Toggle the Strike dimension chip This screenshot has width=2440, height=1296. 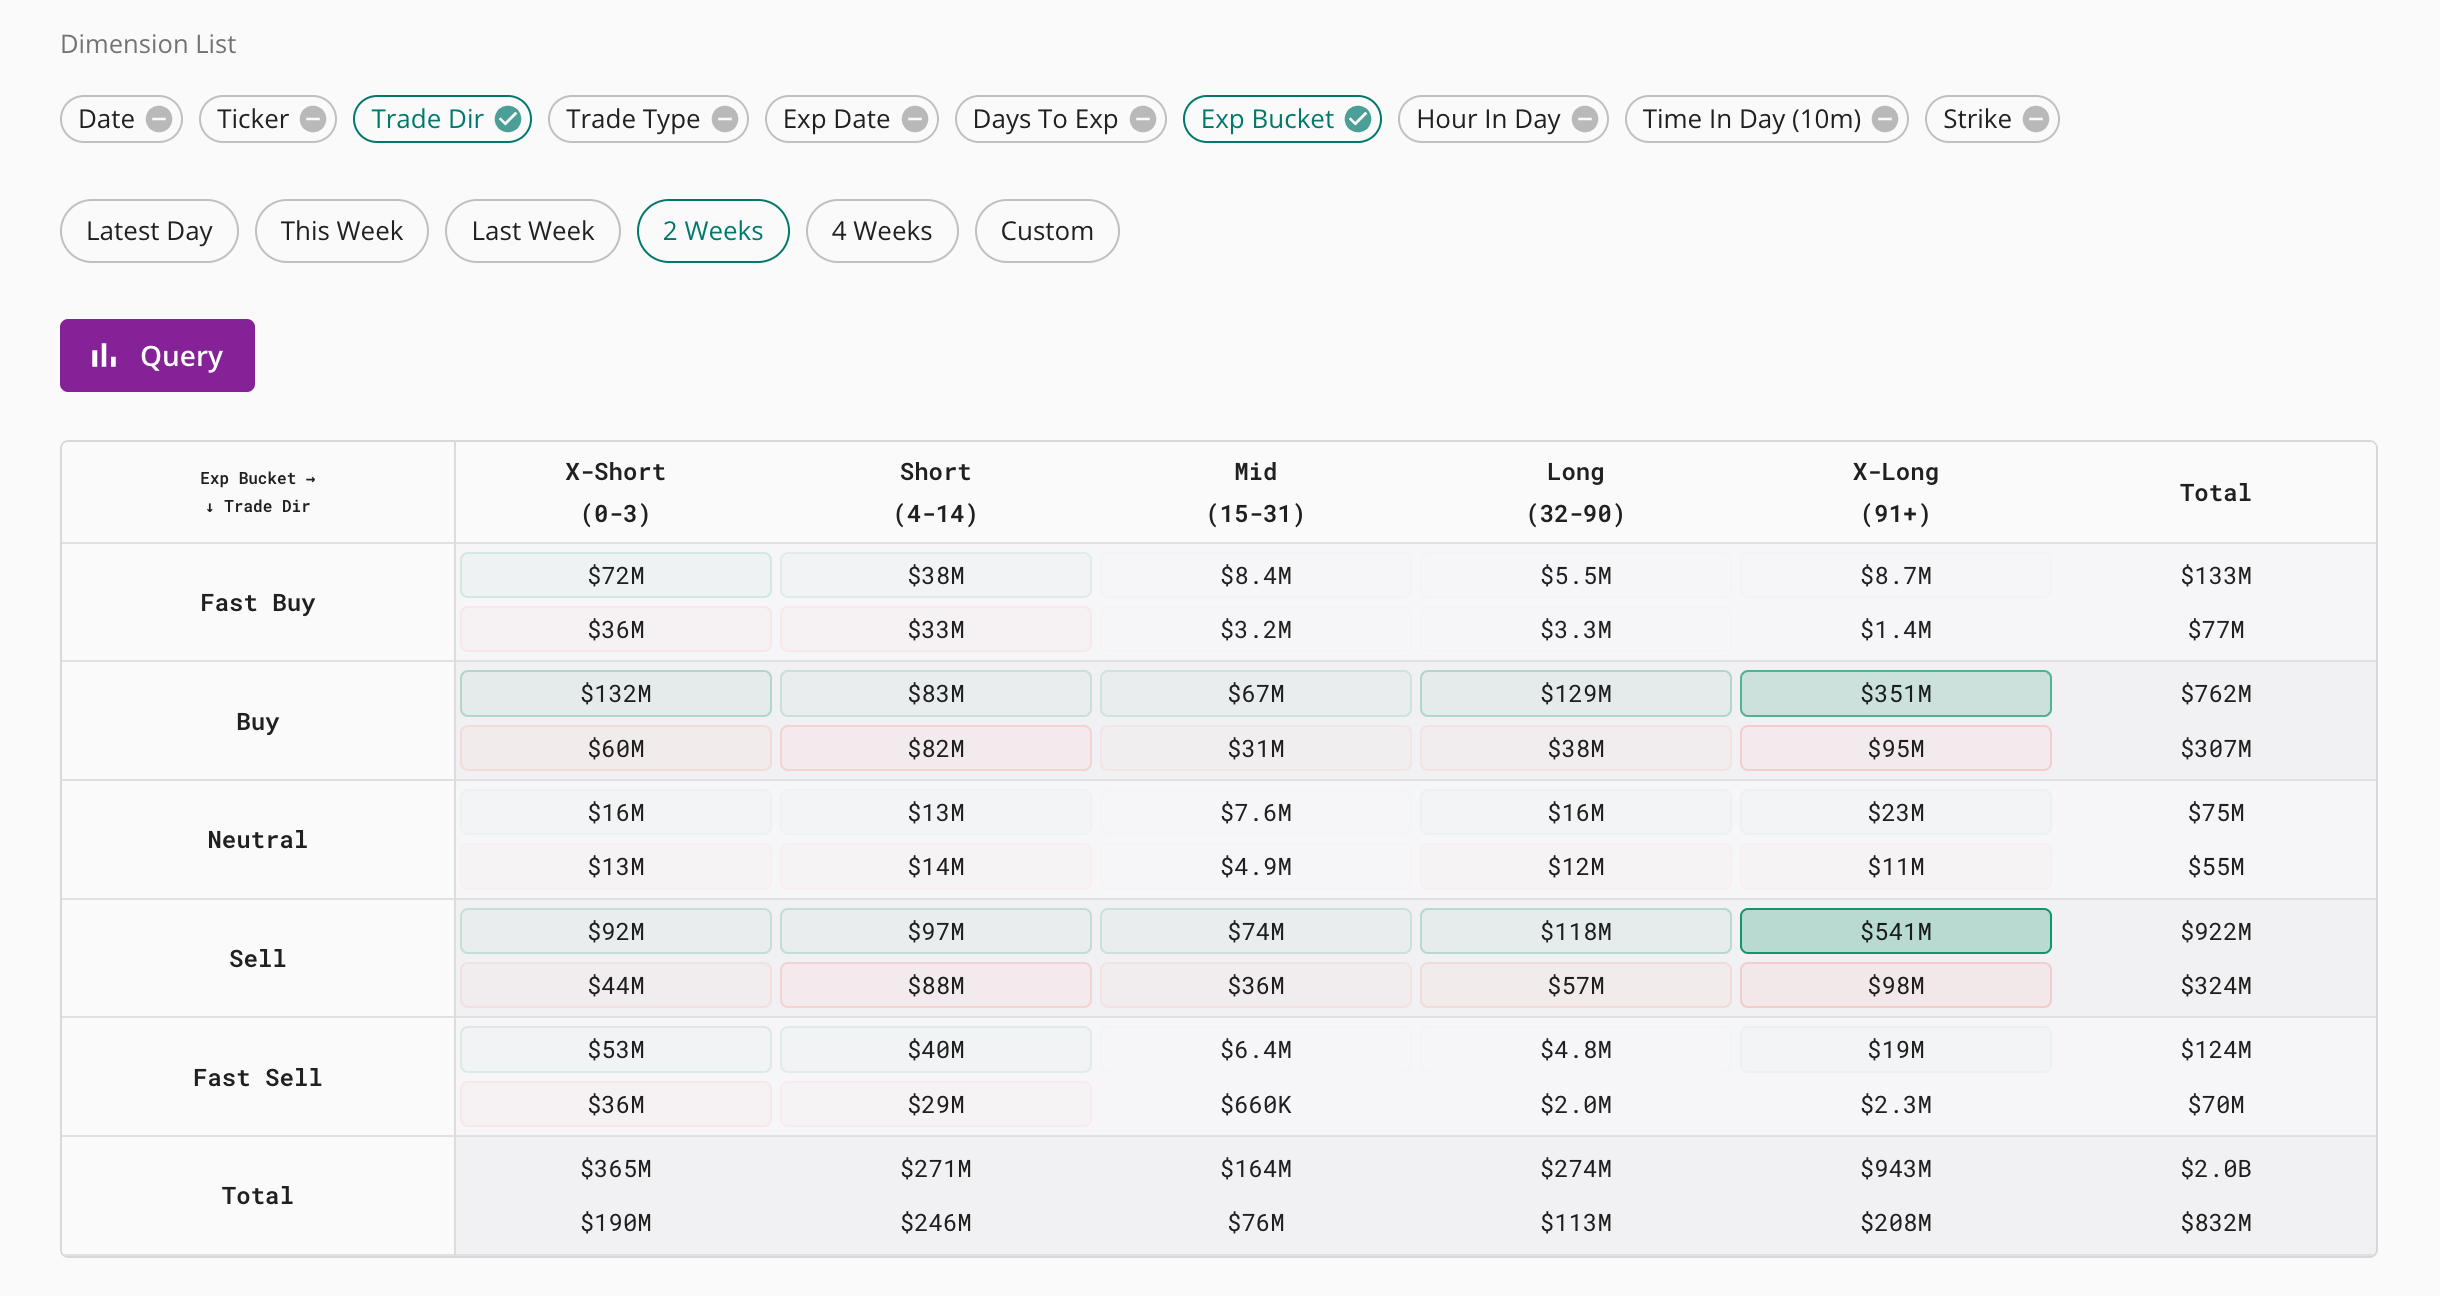click(1992, 119)
